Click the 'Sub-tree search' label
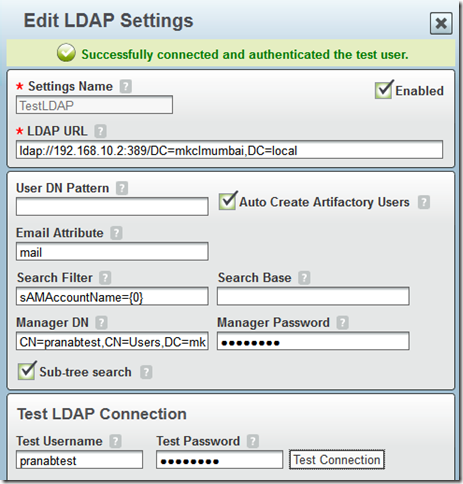This screenshot has width=463, height=484. tap(85, 372)
